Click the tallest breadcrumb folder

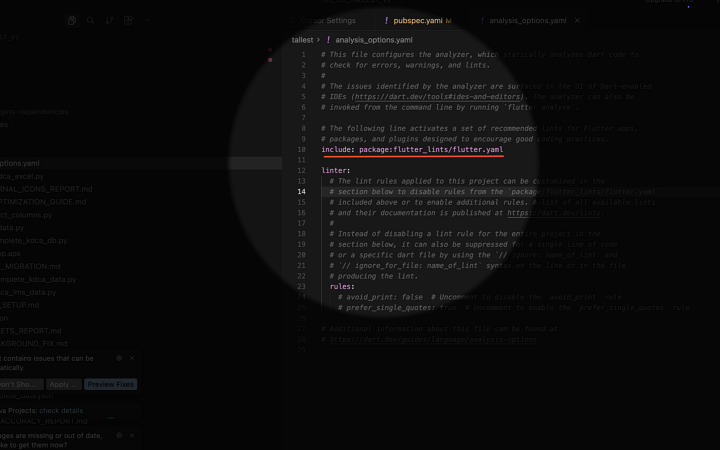pos(302,40)
